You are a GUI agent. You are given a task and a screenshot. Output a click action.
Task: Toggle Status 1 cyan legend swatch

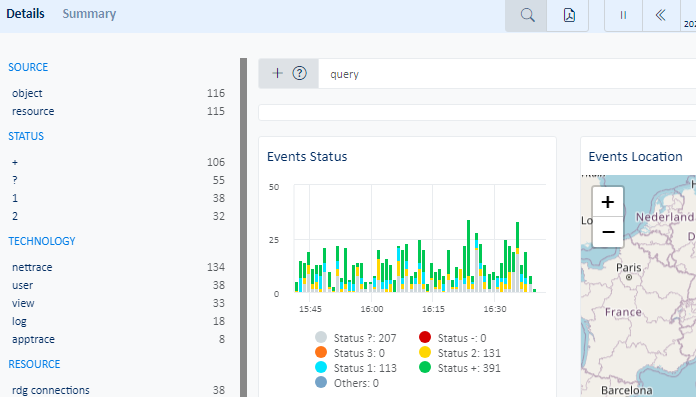[321, 368]
